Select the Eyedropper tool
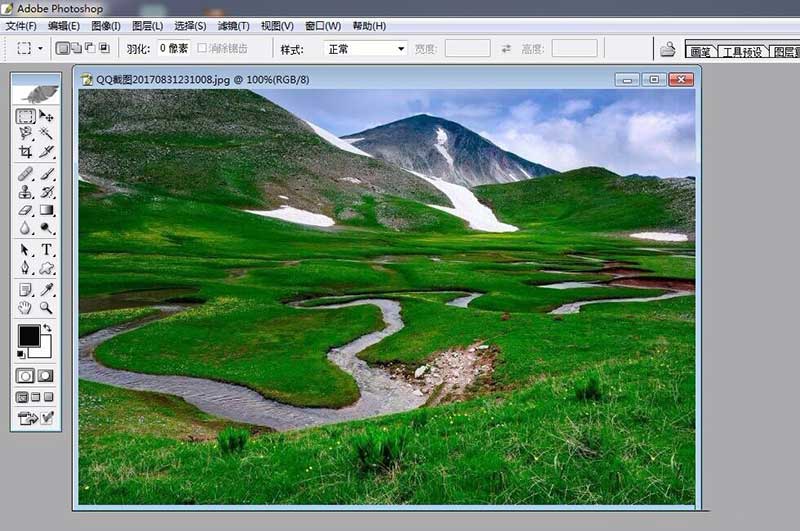Image resolution: width=800 pixels, height=531 pixels. pos(46,289)
